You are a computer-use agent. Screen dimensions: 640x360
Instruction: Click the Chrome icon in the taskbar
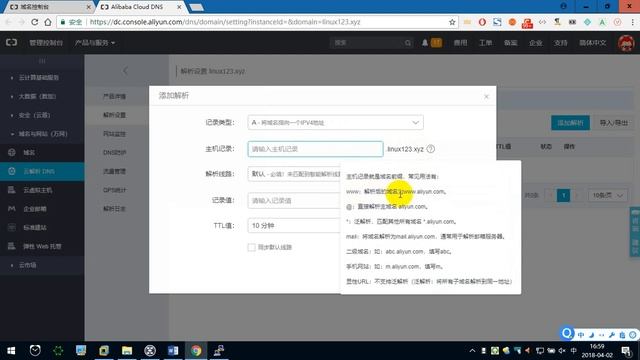pos(196,351)
